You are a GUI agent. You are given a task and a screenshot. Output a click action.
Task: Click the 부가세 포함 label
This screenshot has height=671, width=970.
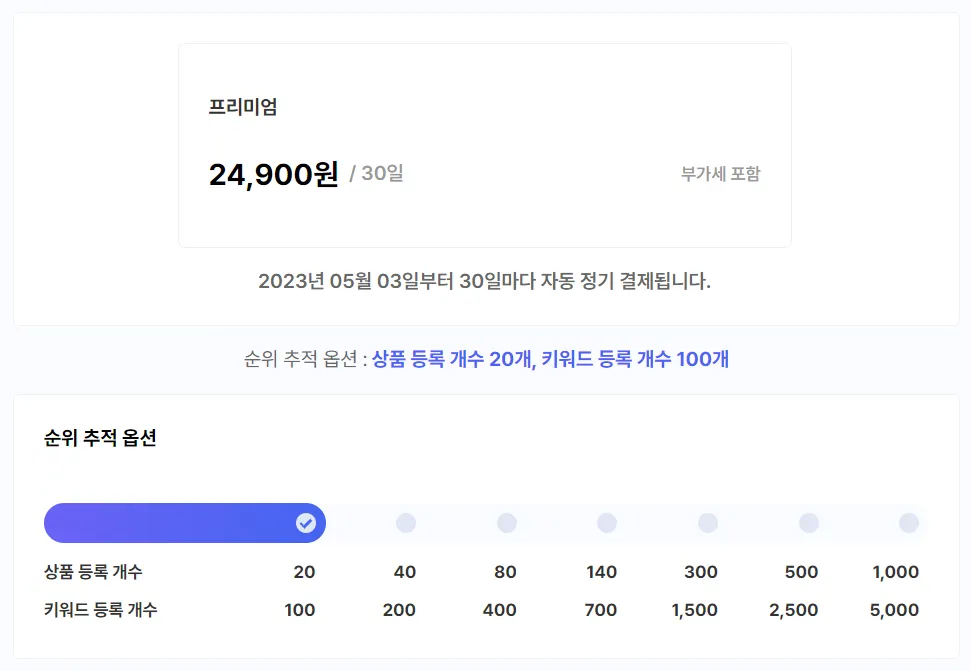click(720, 174)
